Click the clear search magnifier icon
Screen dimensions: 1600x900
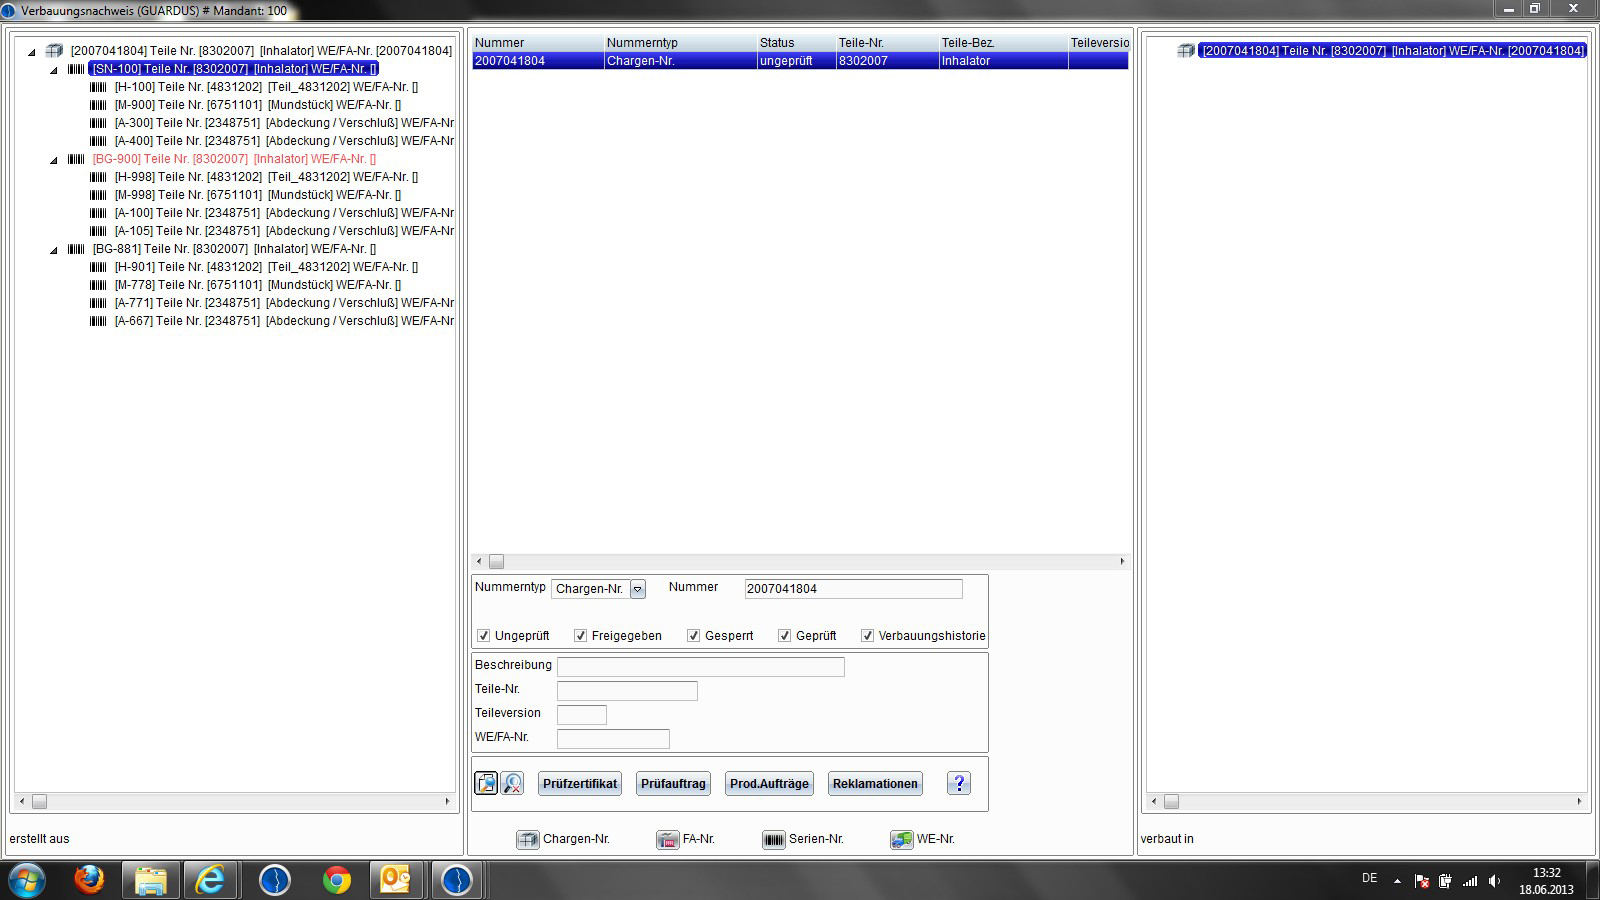coord(512,783)
